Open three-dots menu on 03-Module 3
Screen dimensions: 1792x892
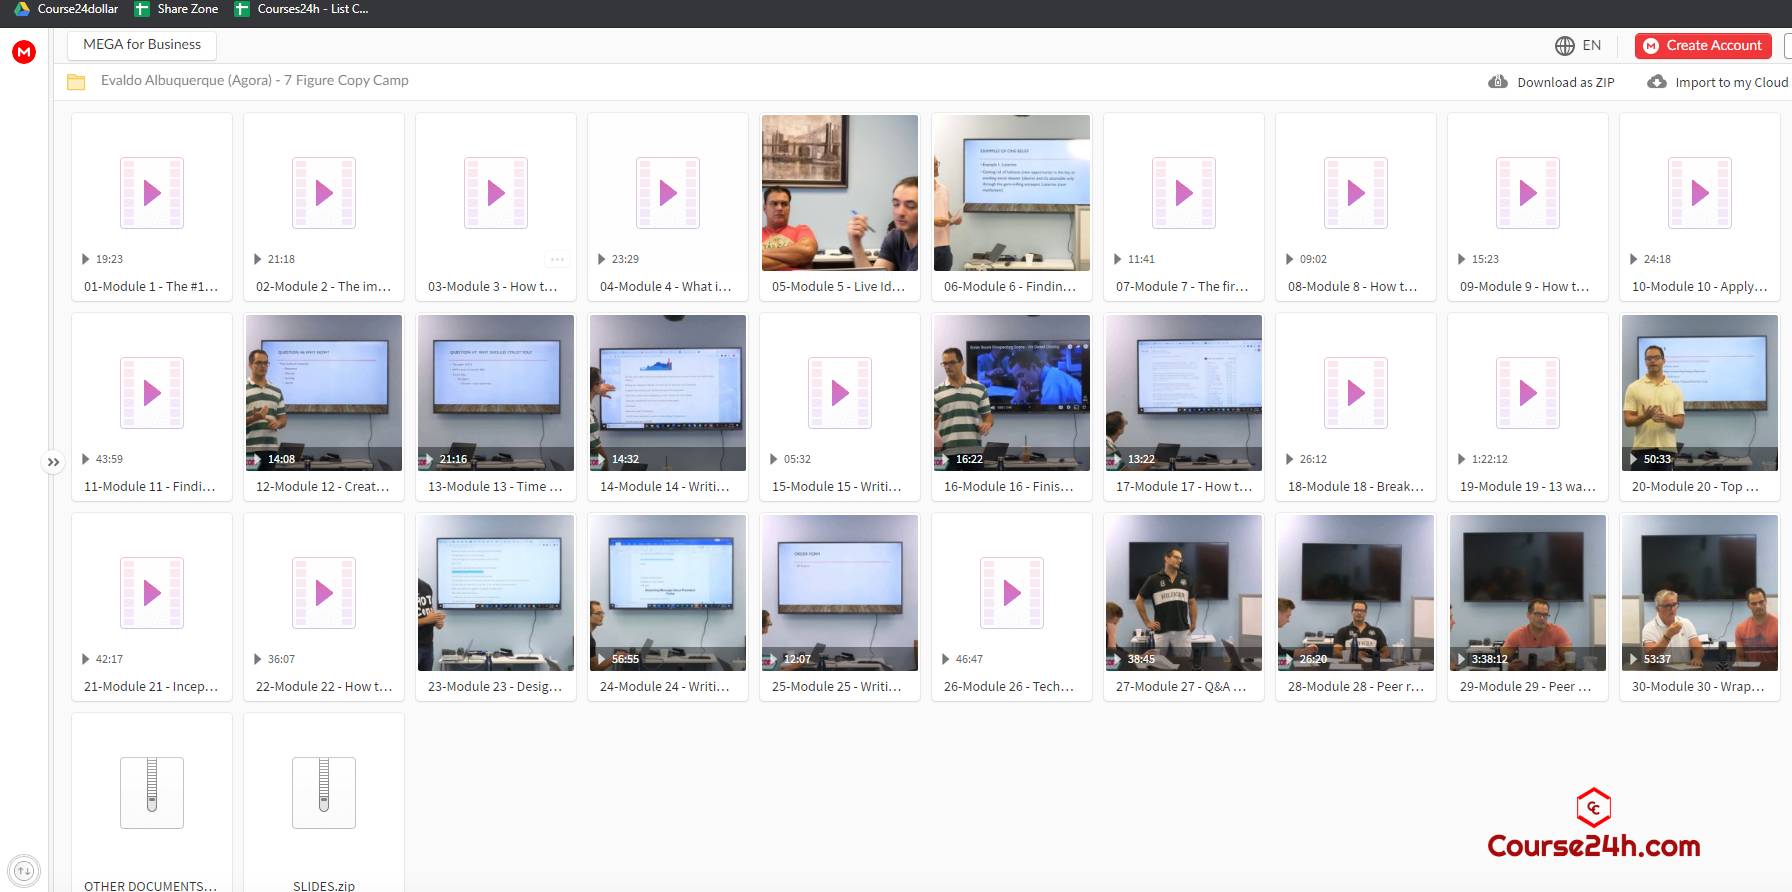click(557, 259)
